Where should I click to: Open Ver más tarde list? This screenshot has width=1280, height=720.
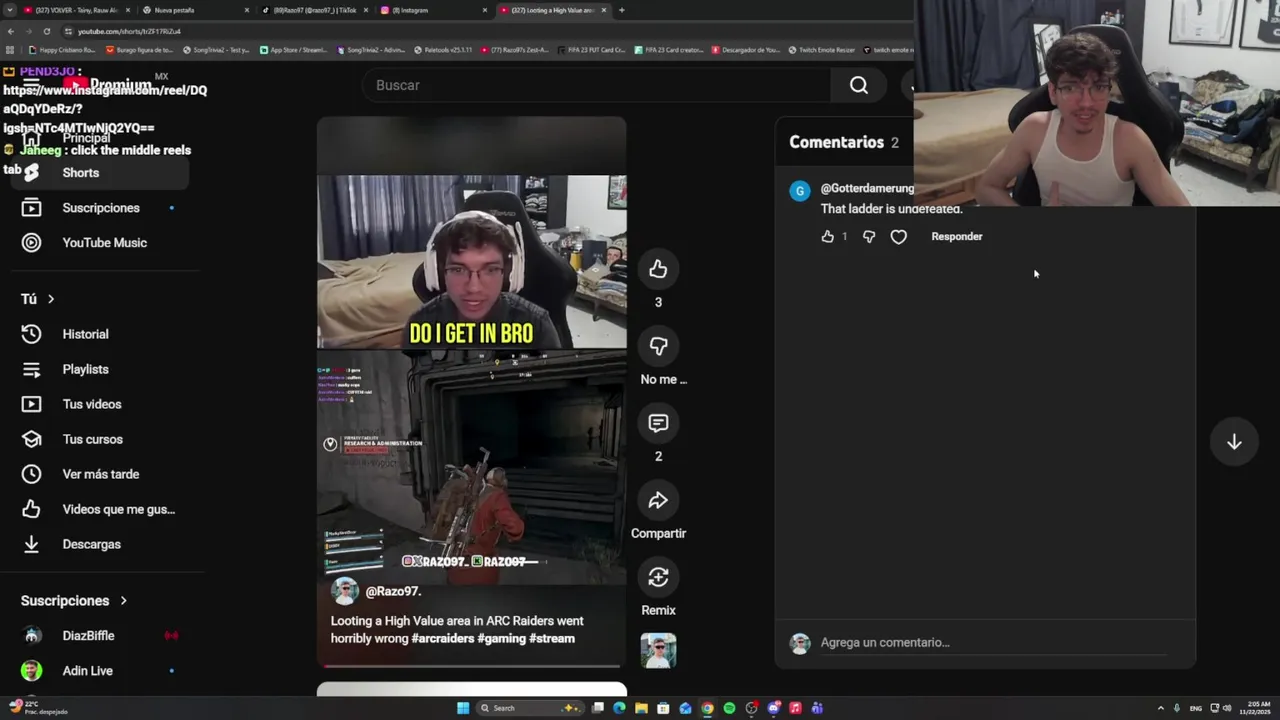click(x=100, y=474)
